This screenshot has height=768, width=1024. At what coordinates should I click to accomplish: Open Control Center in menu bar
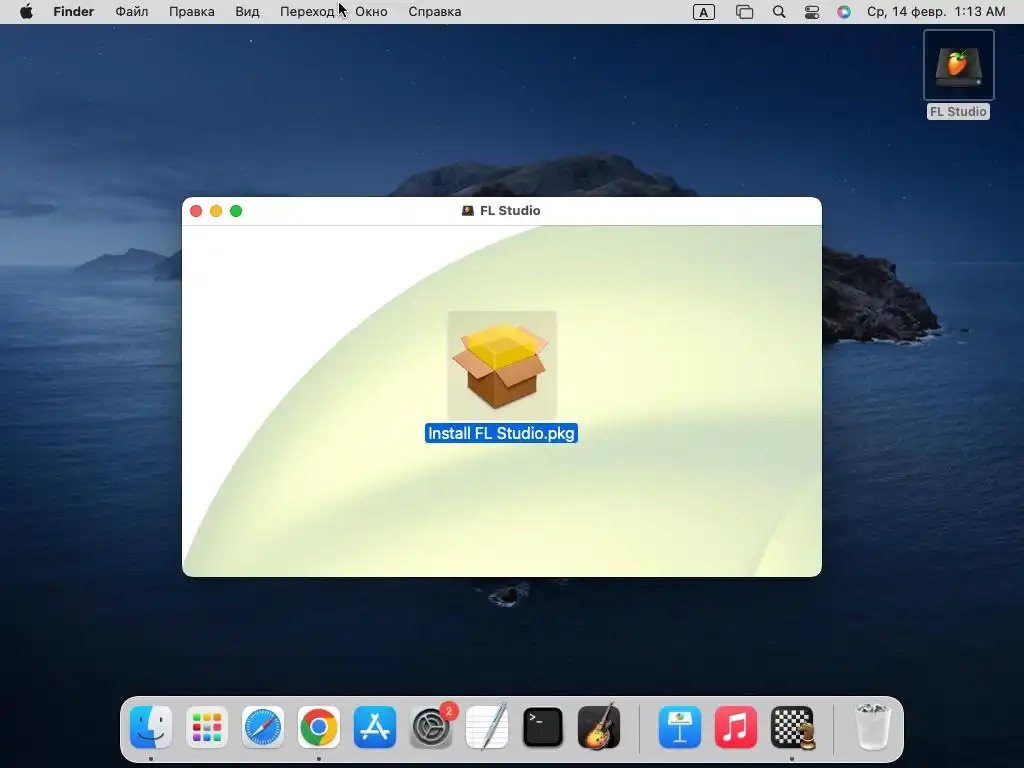click(812, 12)
